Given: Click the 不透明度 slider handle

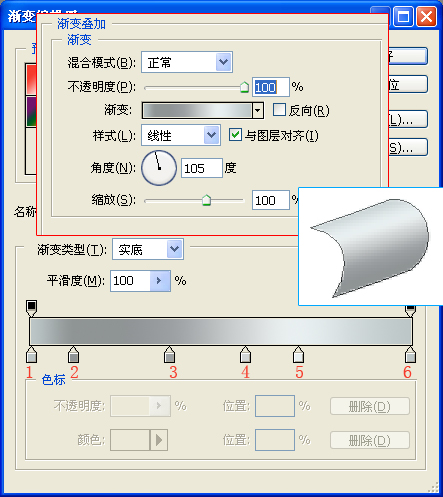Looking at the screenshot, I should [x=244, y=87].
